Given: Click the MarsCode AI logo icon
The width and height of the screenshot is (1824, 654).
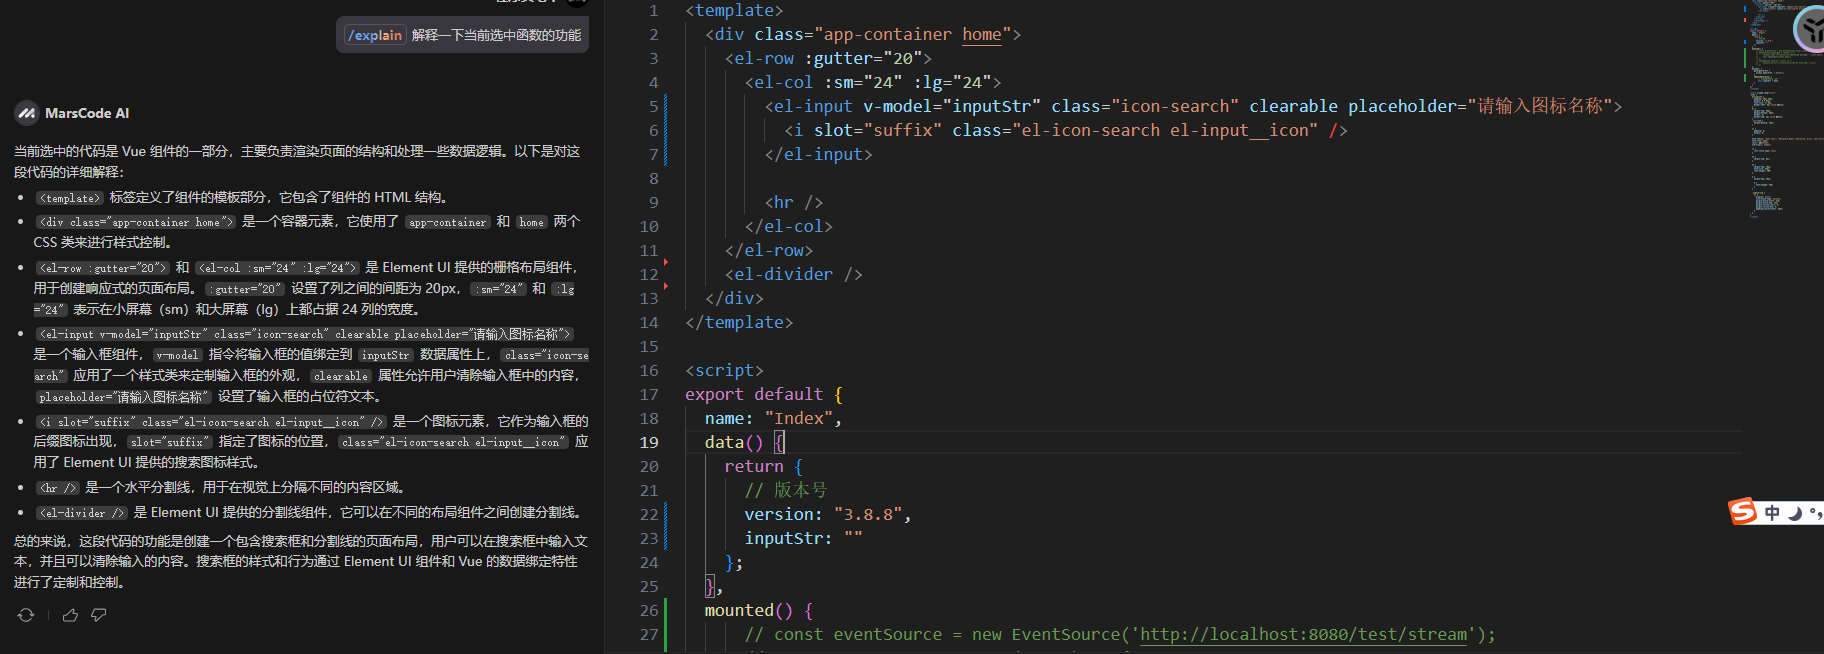Looking at the screenshot, I should [26, 113].
